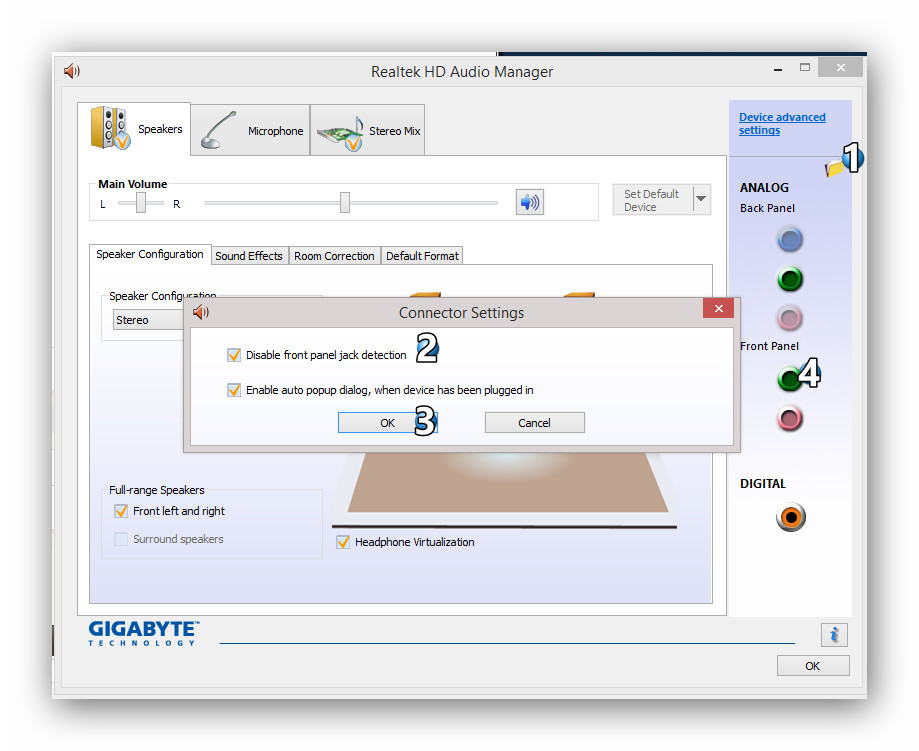The height and width of the screenshot is (751, 919).
Task: Open the Default Format tab
Action: tap(422, 256)
